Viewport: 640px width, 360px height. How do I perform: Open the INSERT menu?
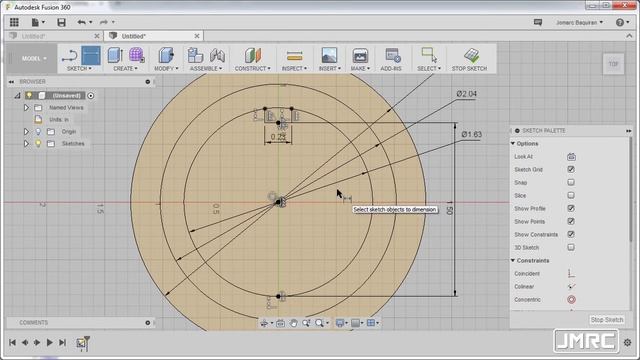[329, 69]
